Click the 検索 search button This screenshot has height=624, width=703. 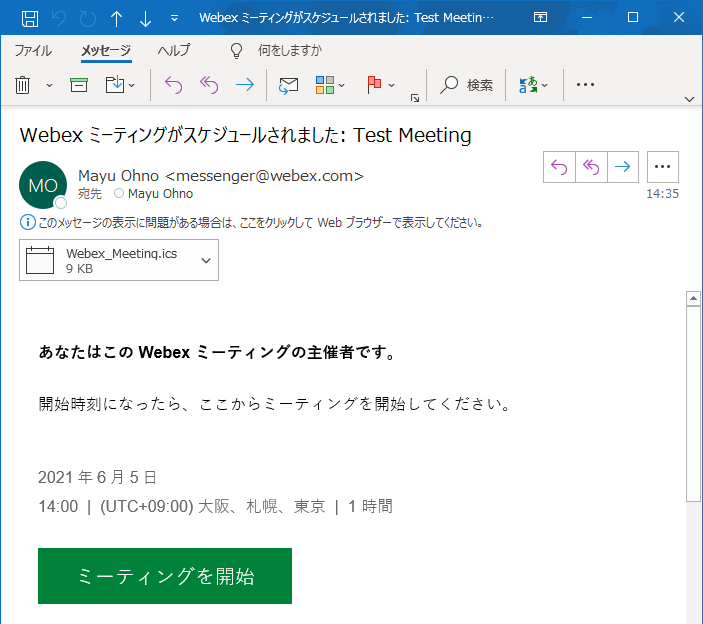467,85
